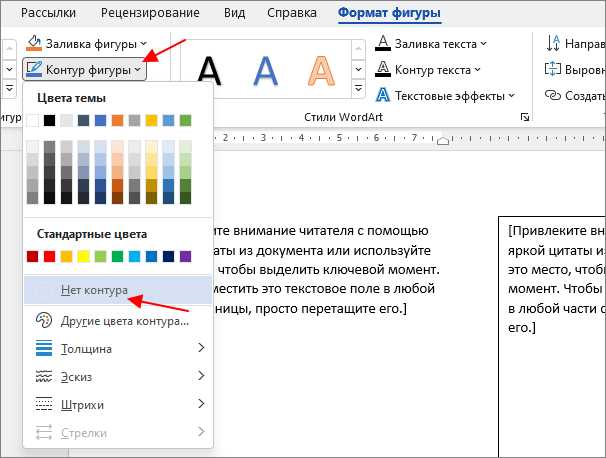The image size is (606, 458).
Task: Open the Рецензирование ribbon tab
Action: click(x=150, y=13)
